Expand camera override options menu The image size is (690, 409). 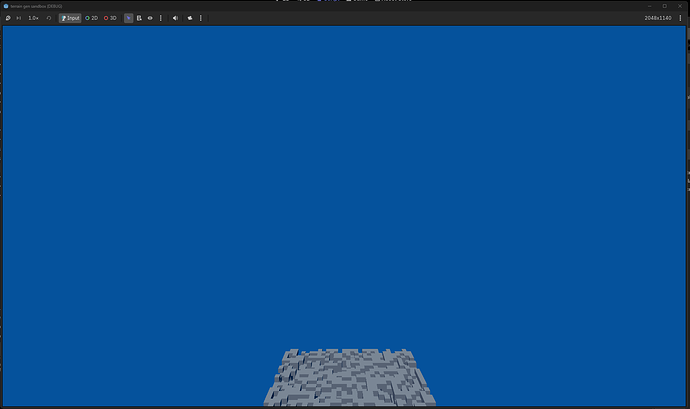pos(201,18)
